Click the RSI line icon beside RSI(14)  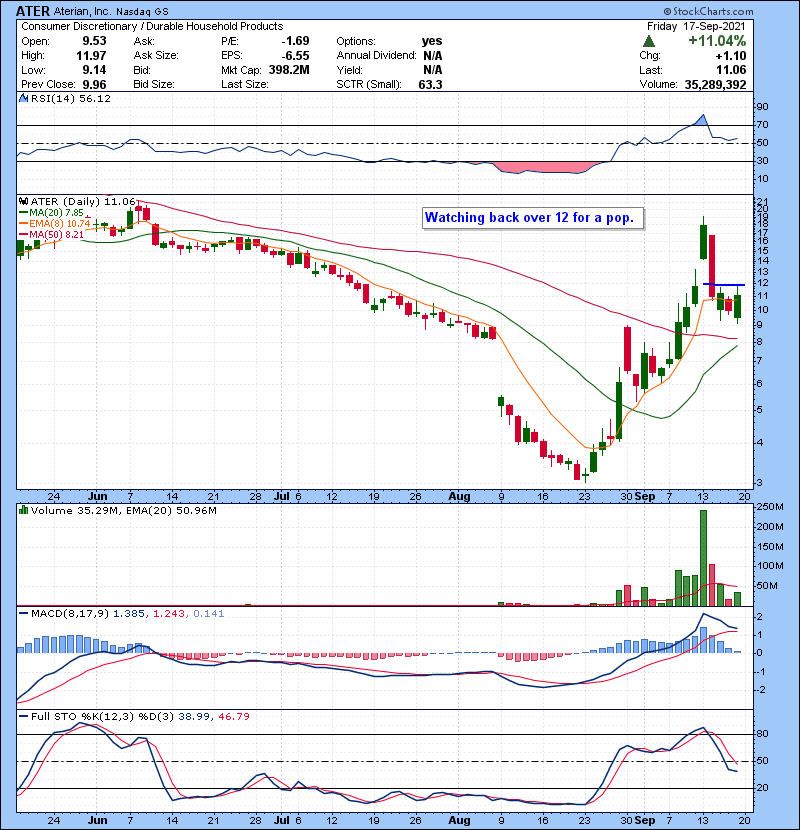23,98
